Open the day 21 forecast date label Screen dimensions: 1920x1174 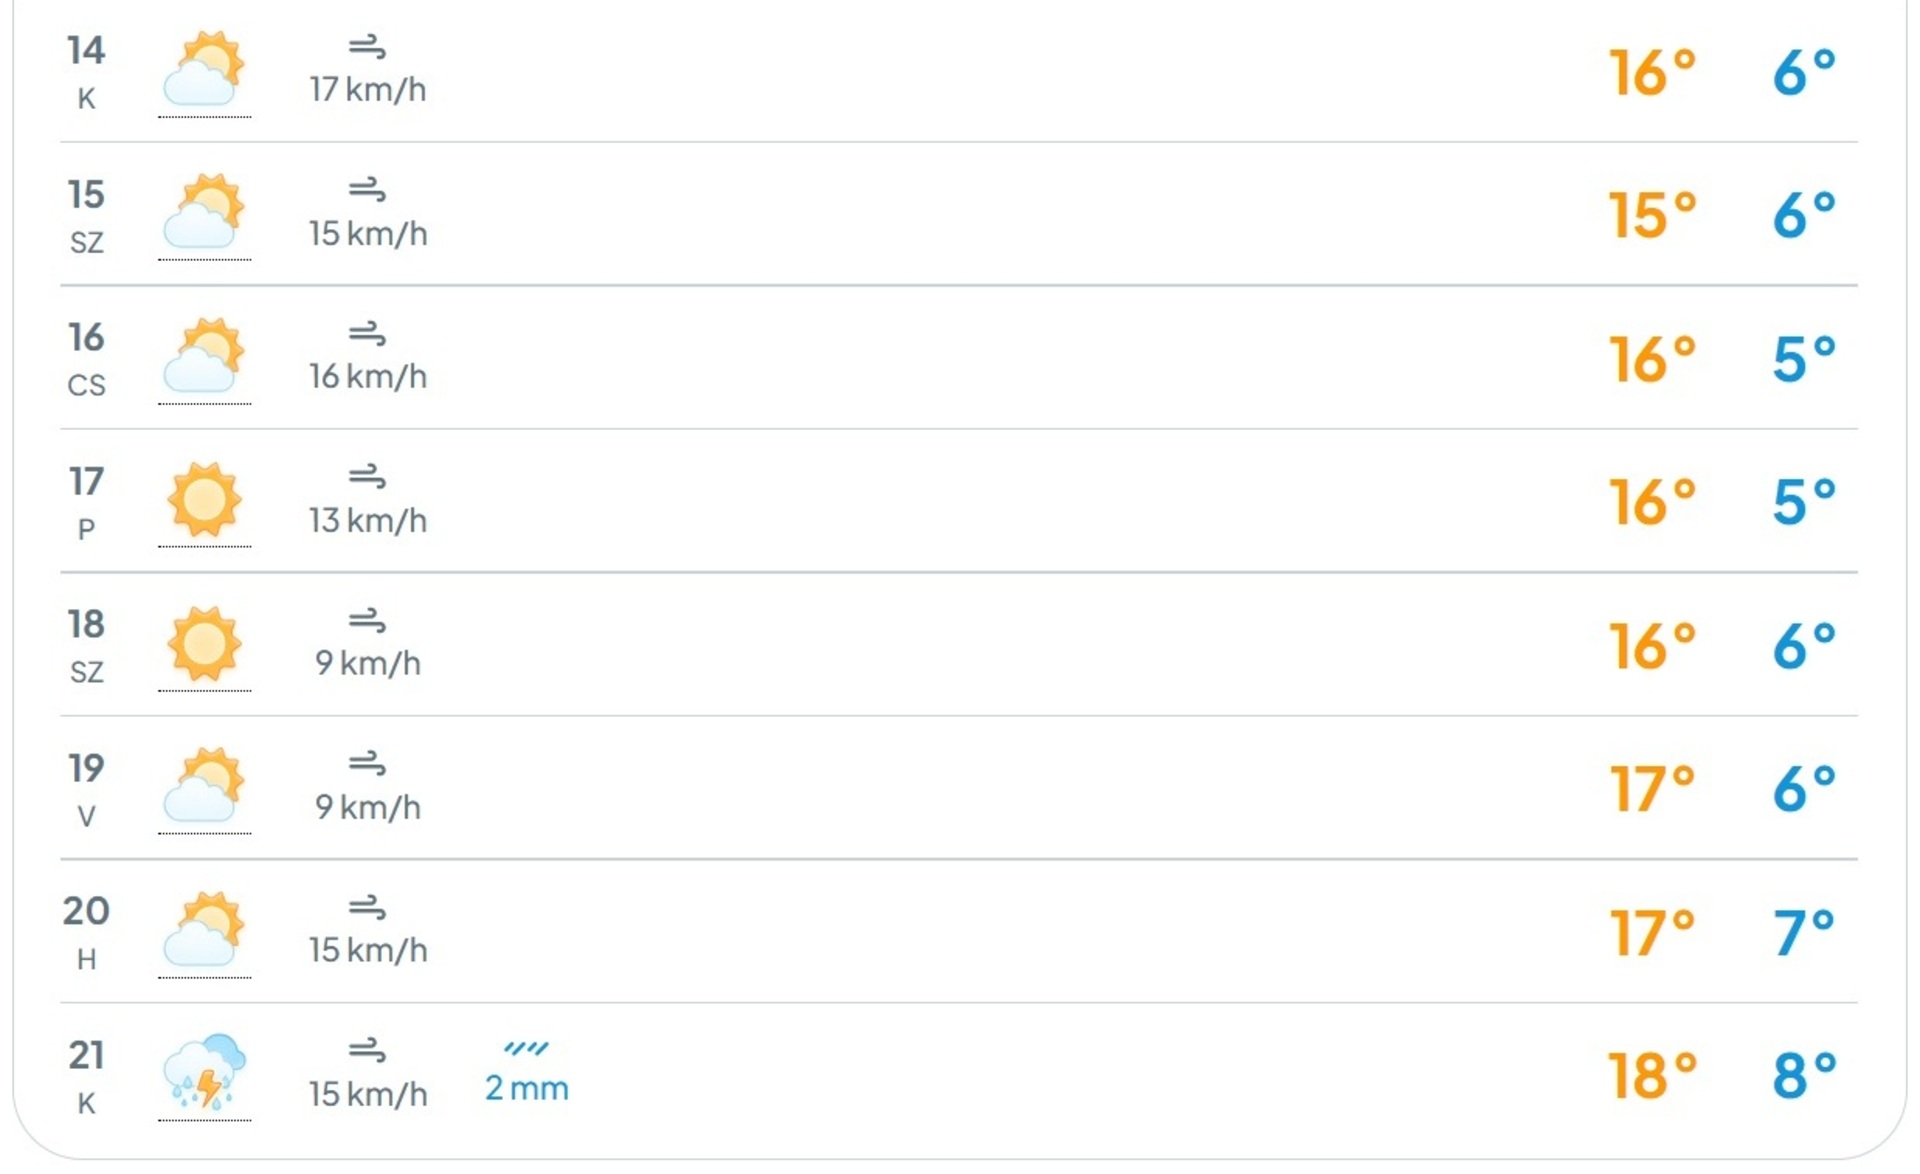point(86,1076)
